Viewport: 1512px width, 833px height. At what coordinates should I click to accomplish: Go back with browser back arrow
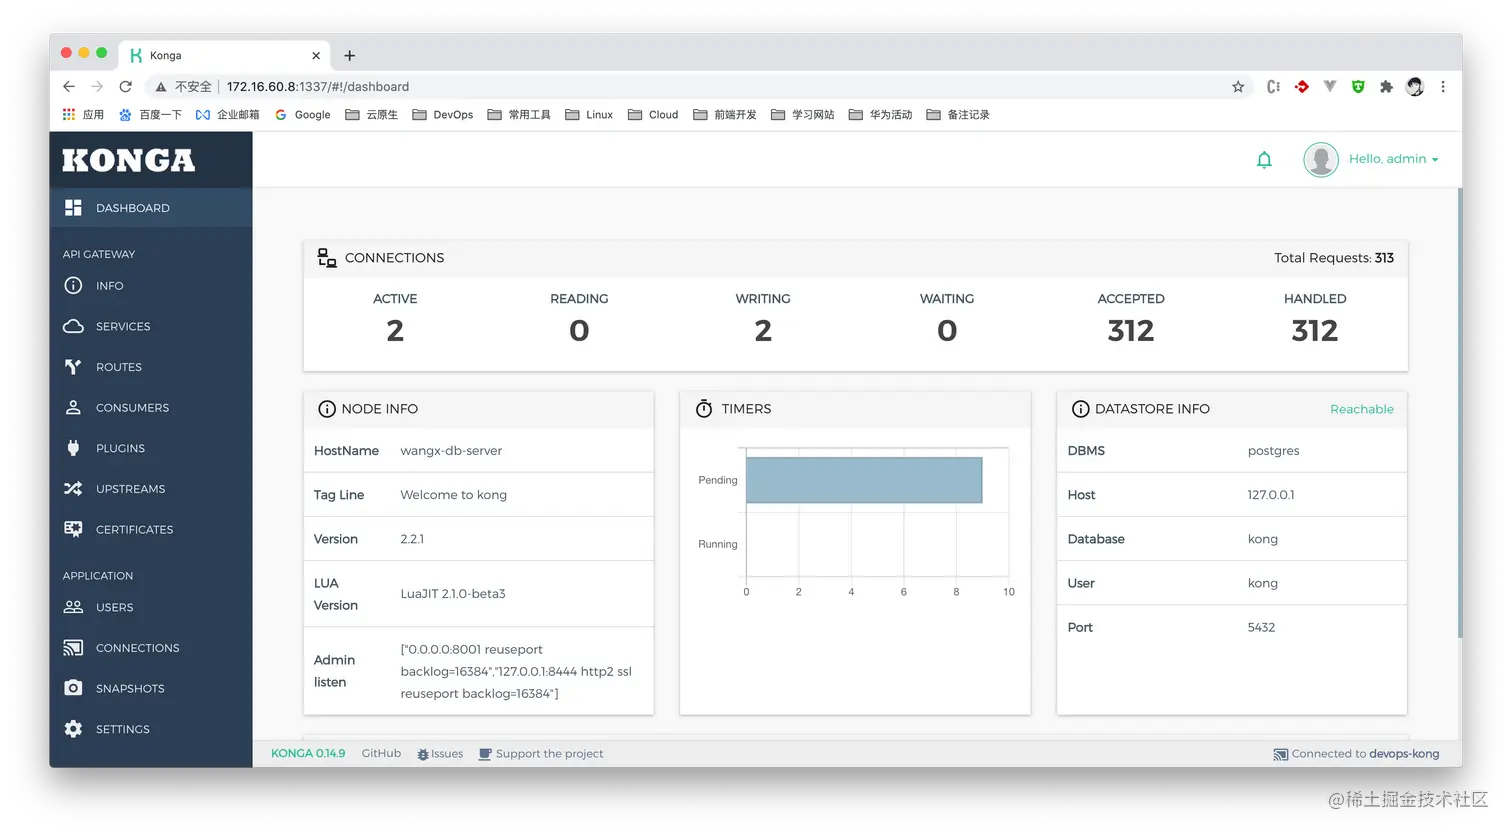pyautogui.click(x=68, y=87)
